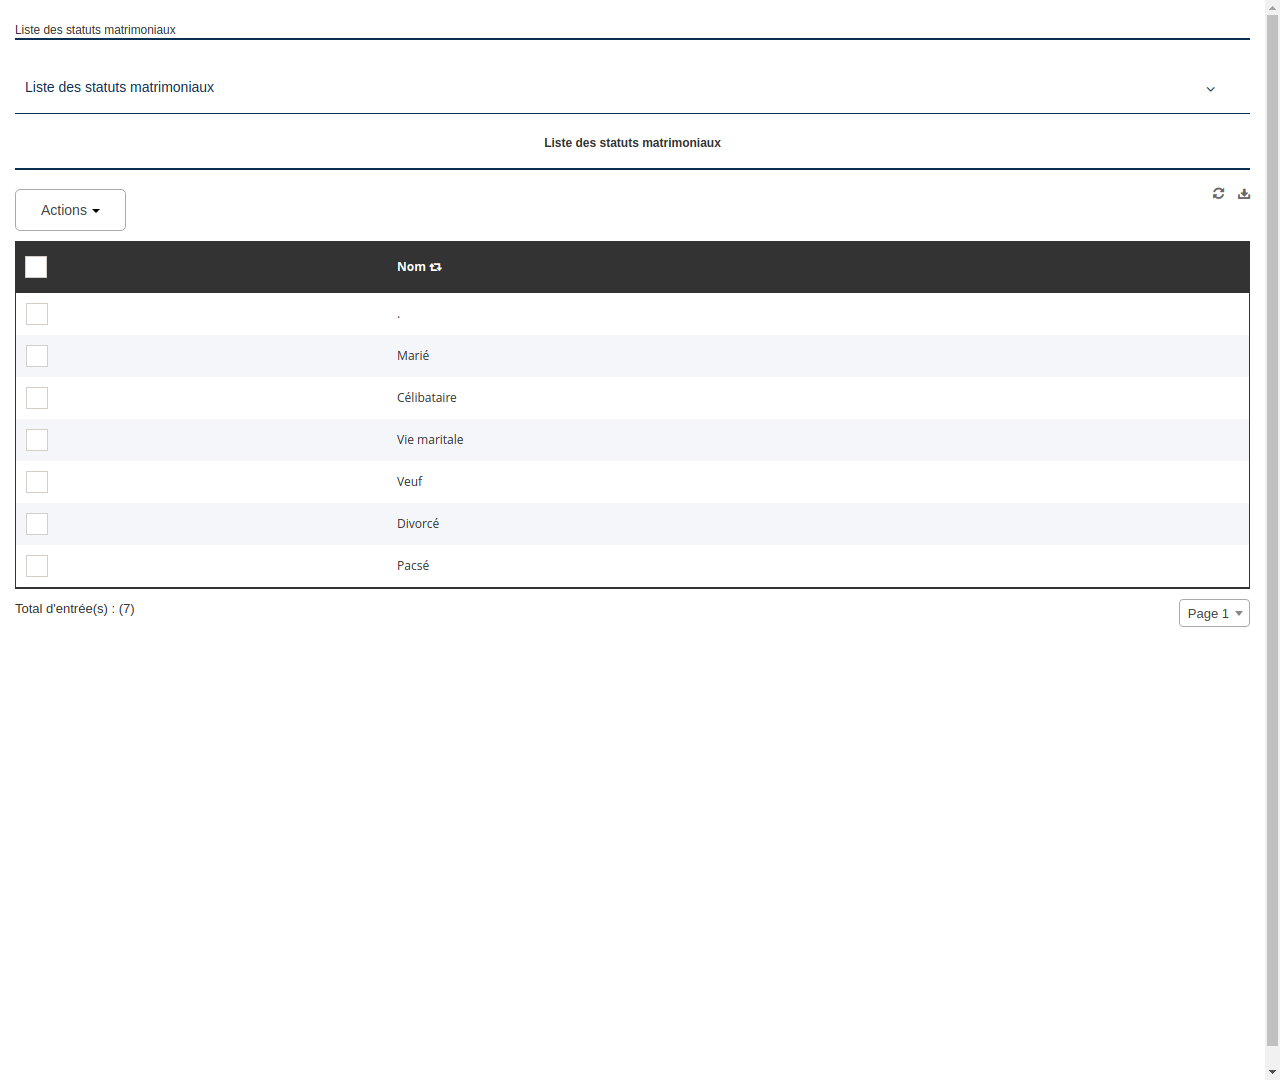The height and width of the screenshot is (1080, 1280).
Task: Click the Total d'entrée(s) text
Action: click(75, 608)
